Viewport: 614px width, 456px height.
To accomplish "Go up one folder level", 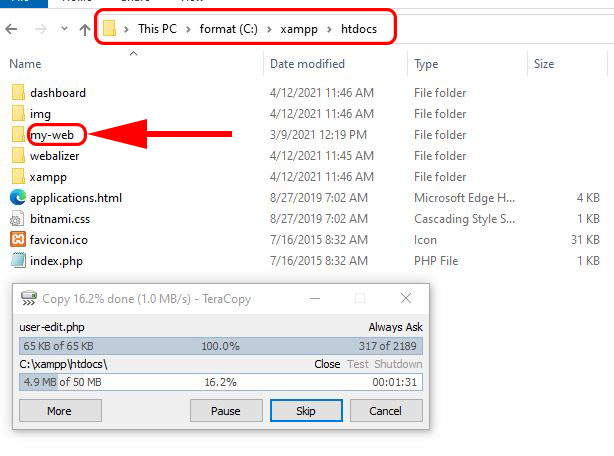I will pyautogui.click(x=85, y=29).
